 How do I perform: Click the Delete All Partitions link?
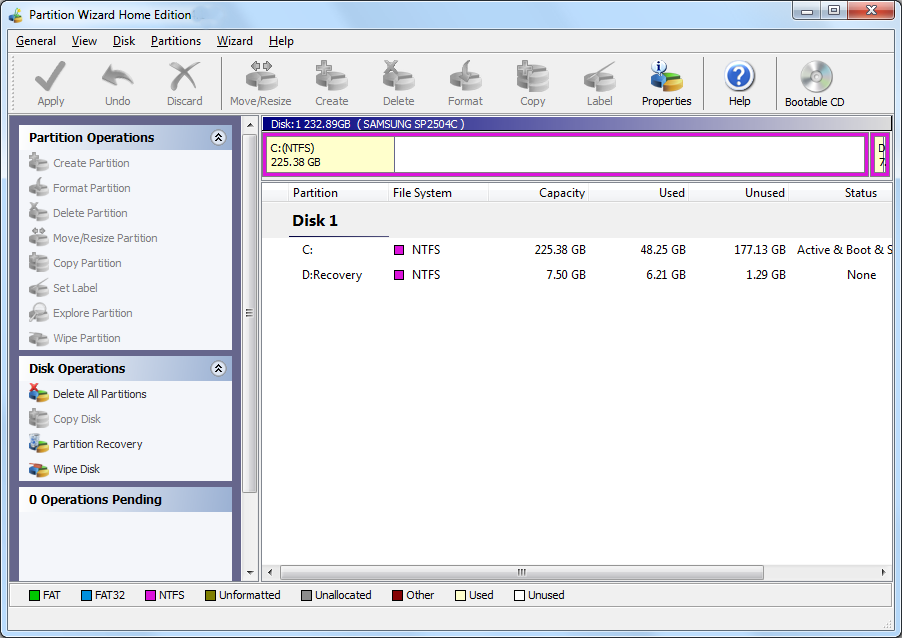coord(100,394)
